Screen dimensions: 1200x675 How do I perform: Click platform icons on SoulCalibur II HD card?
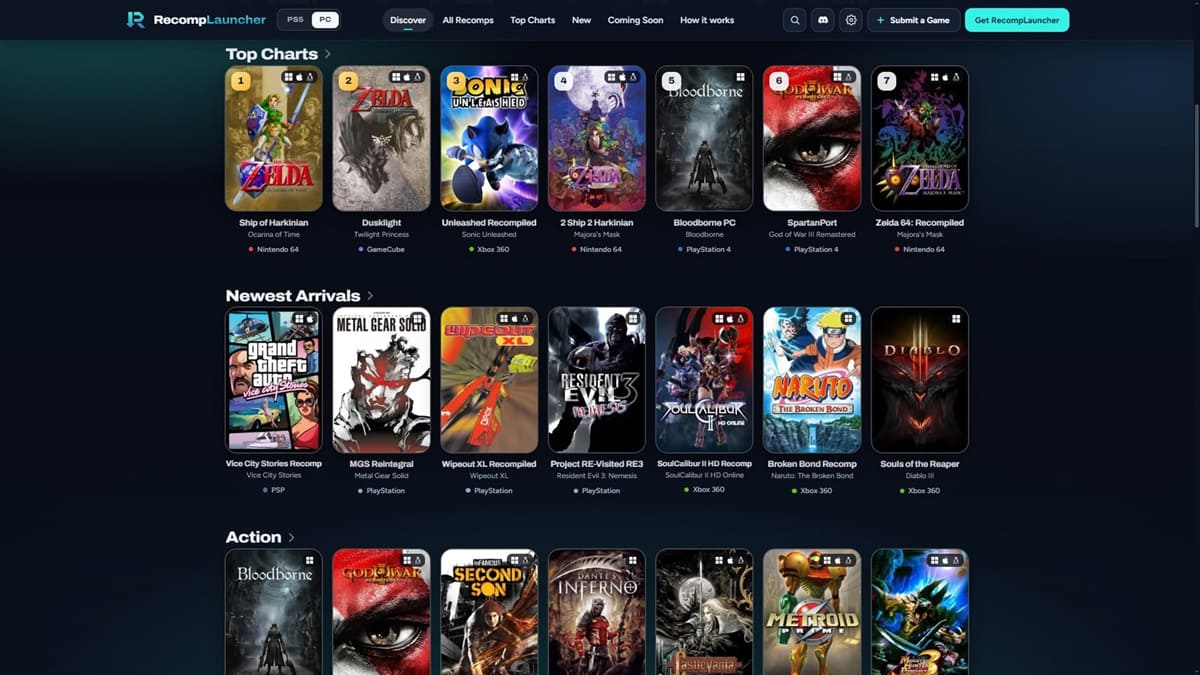point(730,318)
